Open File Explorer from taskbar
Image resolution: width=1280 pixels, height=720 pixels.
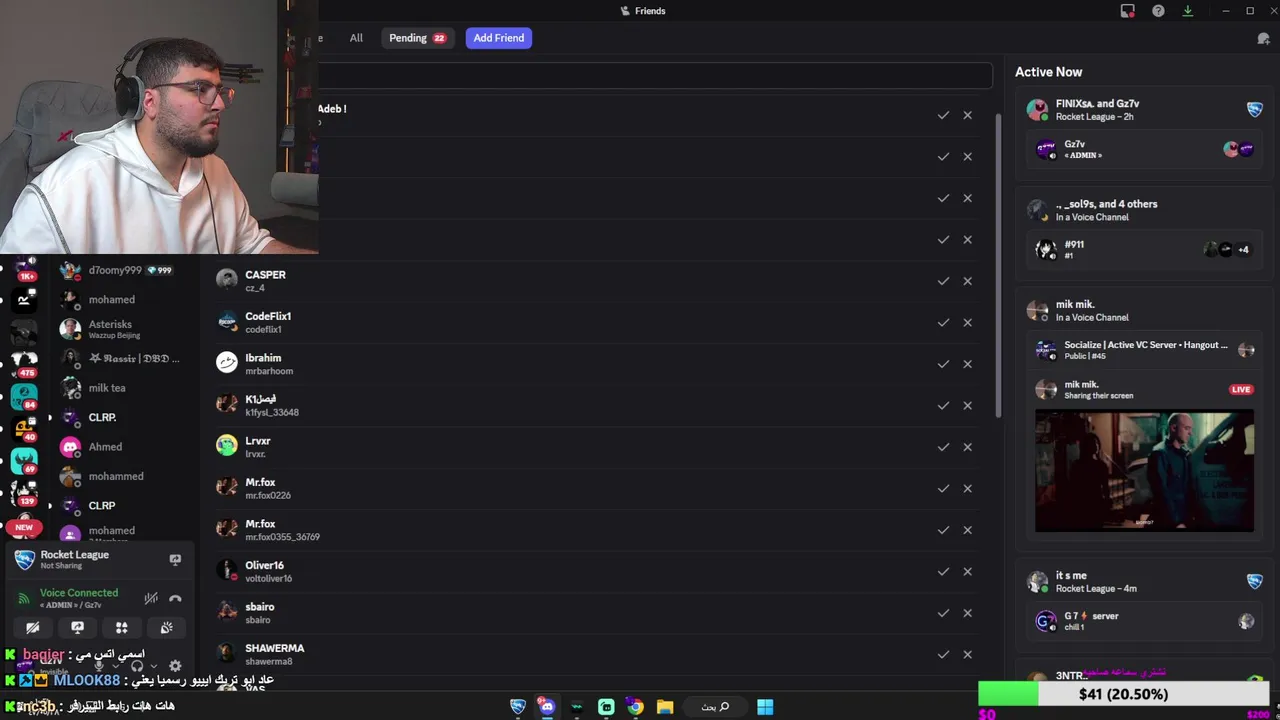click(x=665, y=707)
